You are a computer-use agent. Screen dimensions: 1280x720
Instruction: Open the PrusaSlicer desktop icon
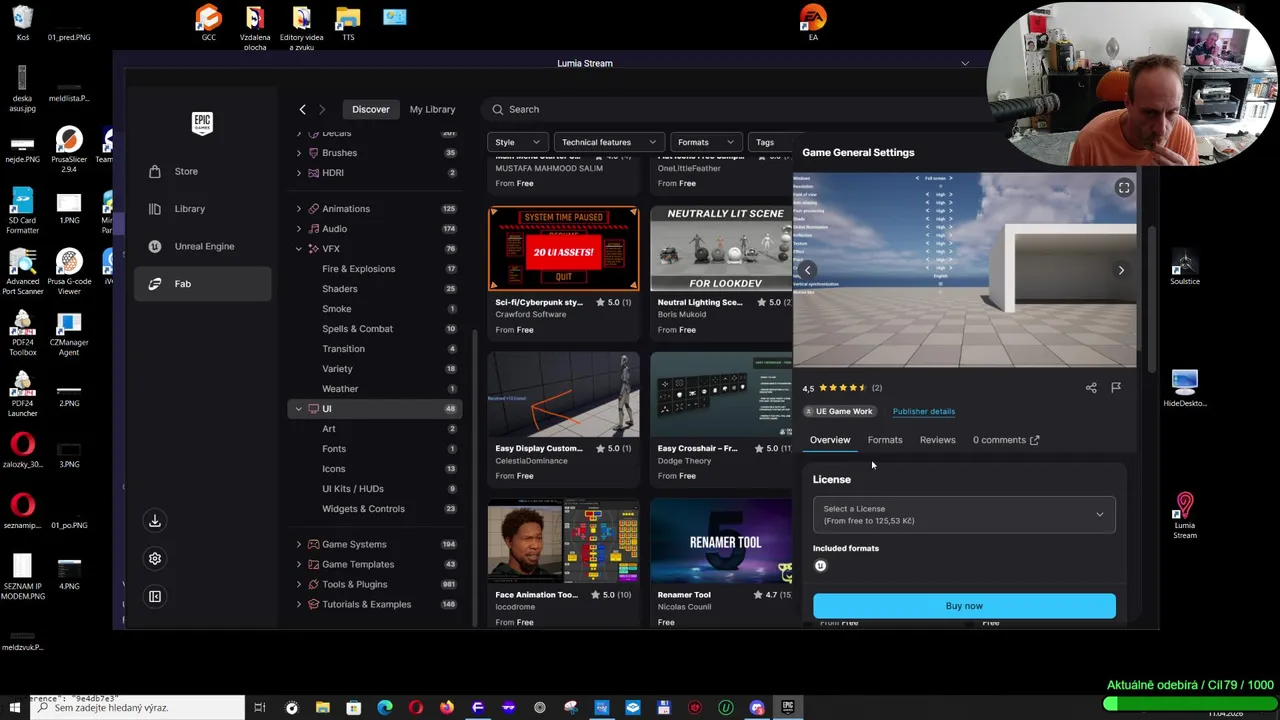pos(69,147)
